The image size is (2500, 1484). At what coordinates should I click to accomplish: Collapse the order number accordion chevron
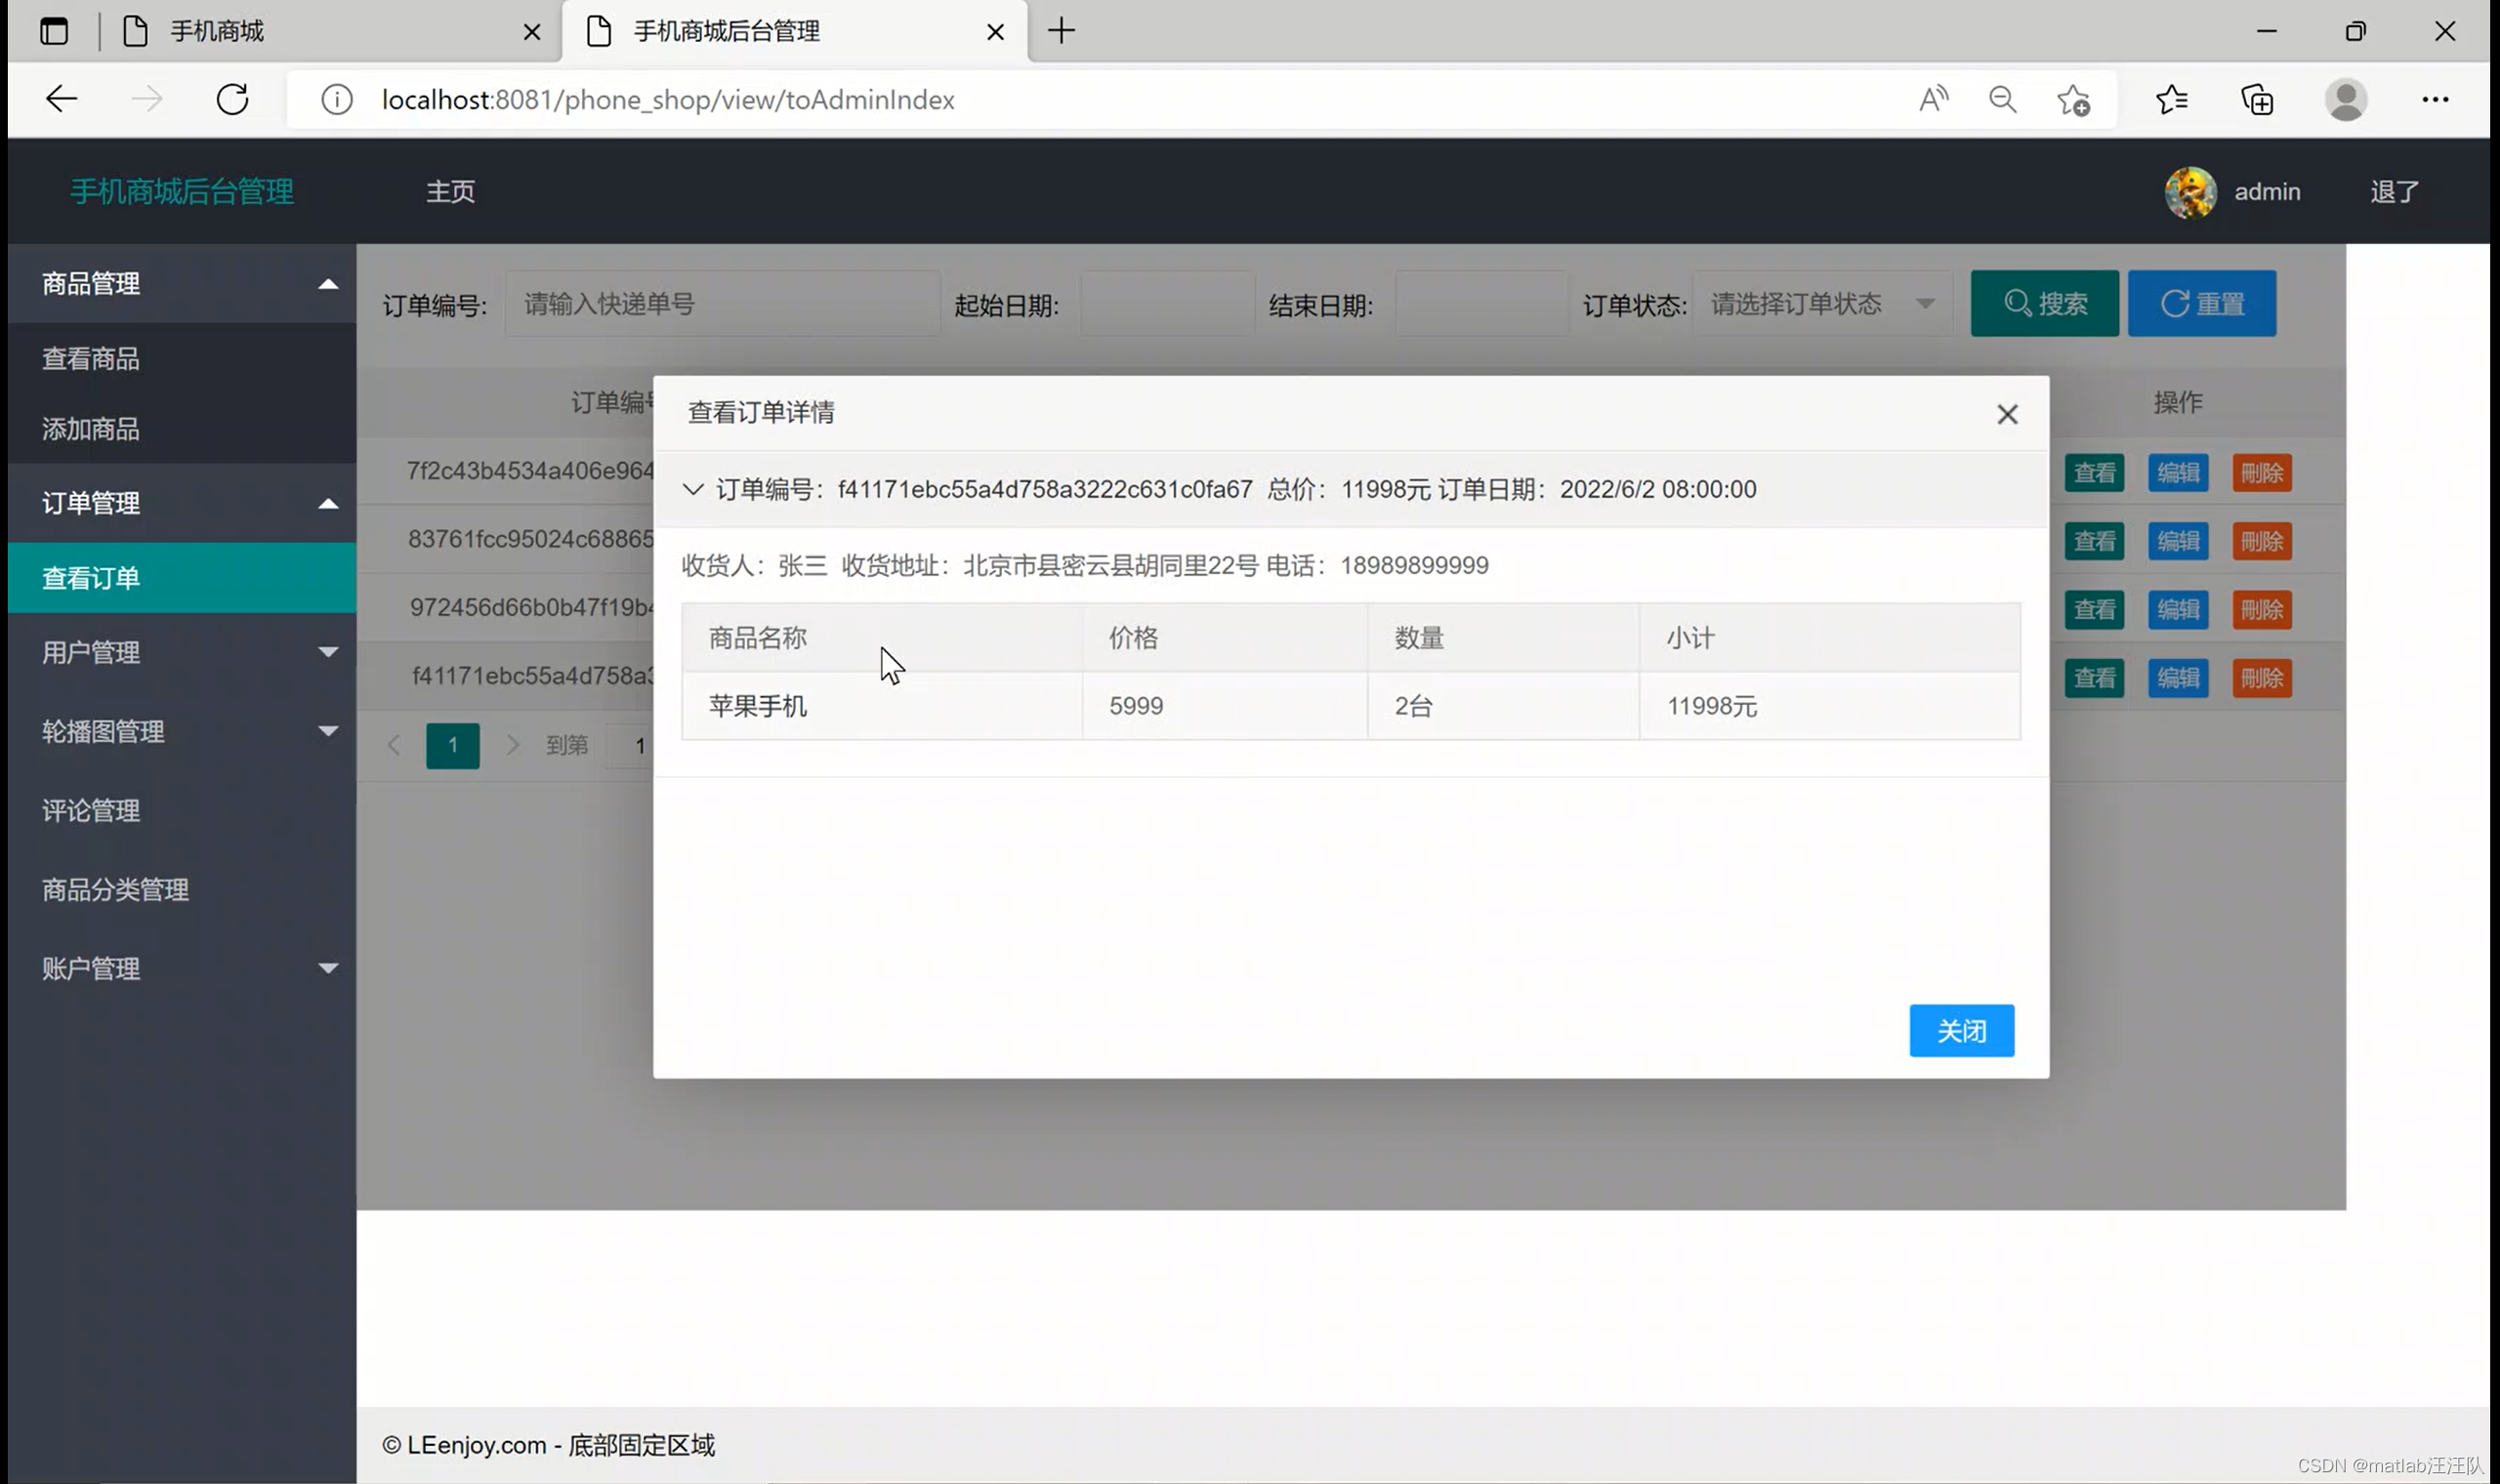(693, 489)
